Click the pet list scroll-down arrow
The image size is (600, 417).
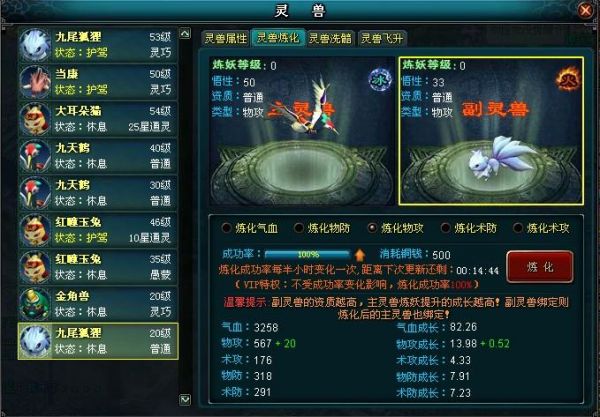click(x=185, y=400)
